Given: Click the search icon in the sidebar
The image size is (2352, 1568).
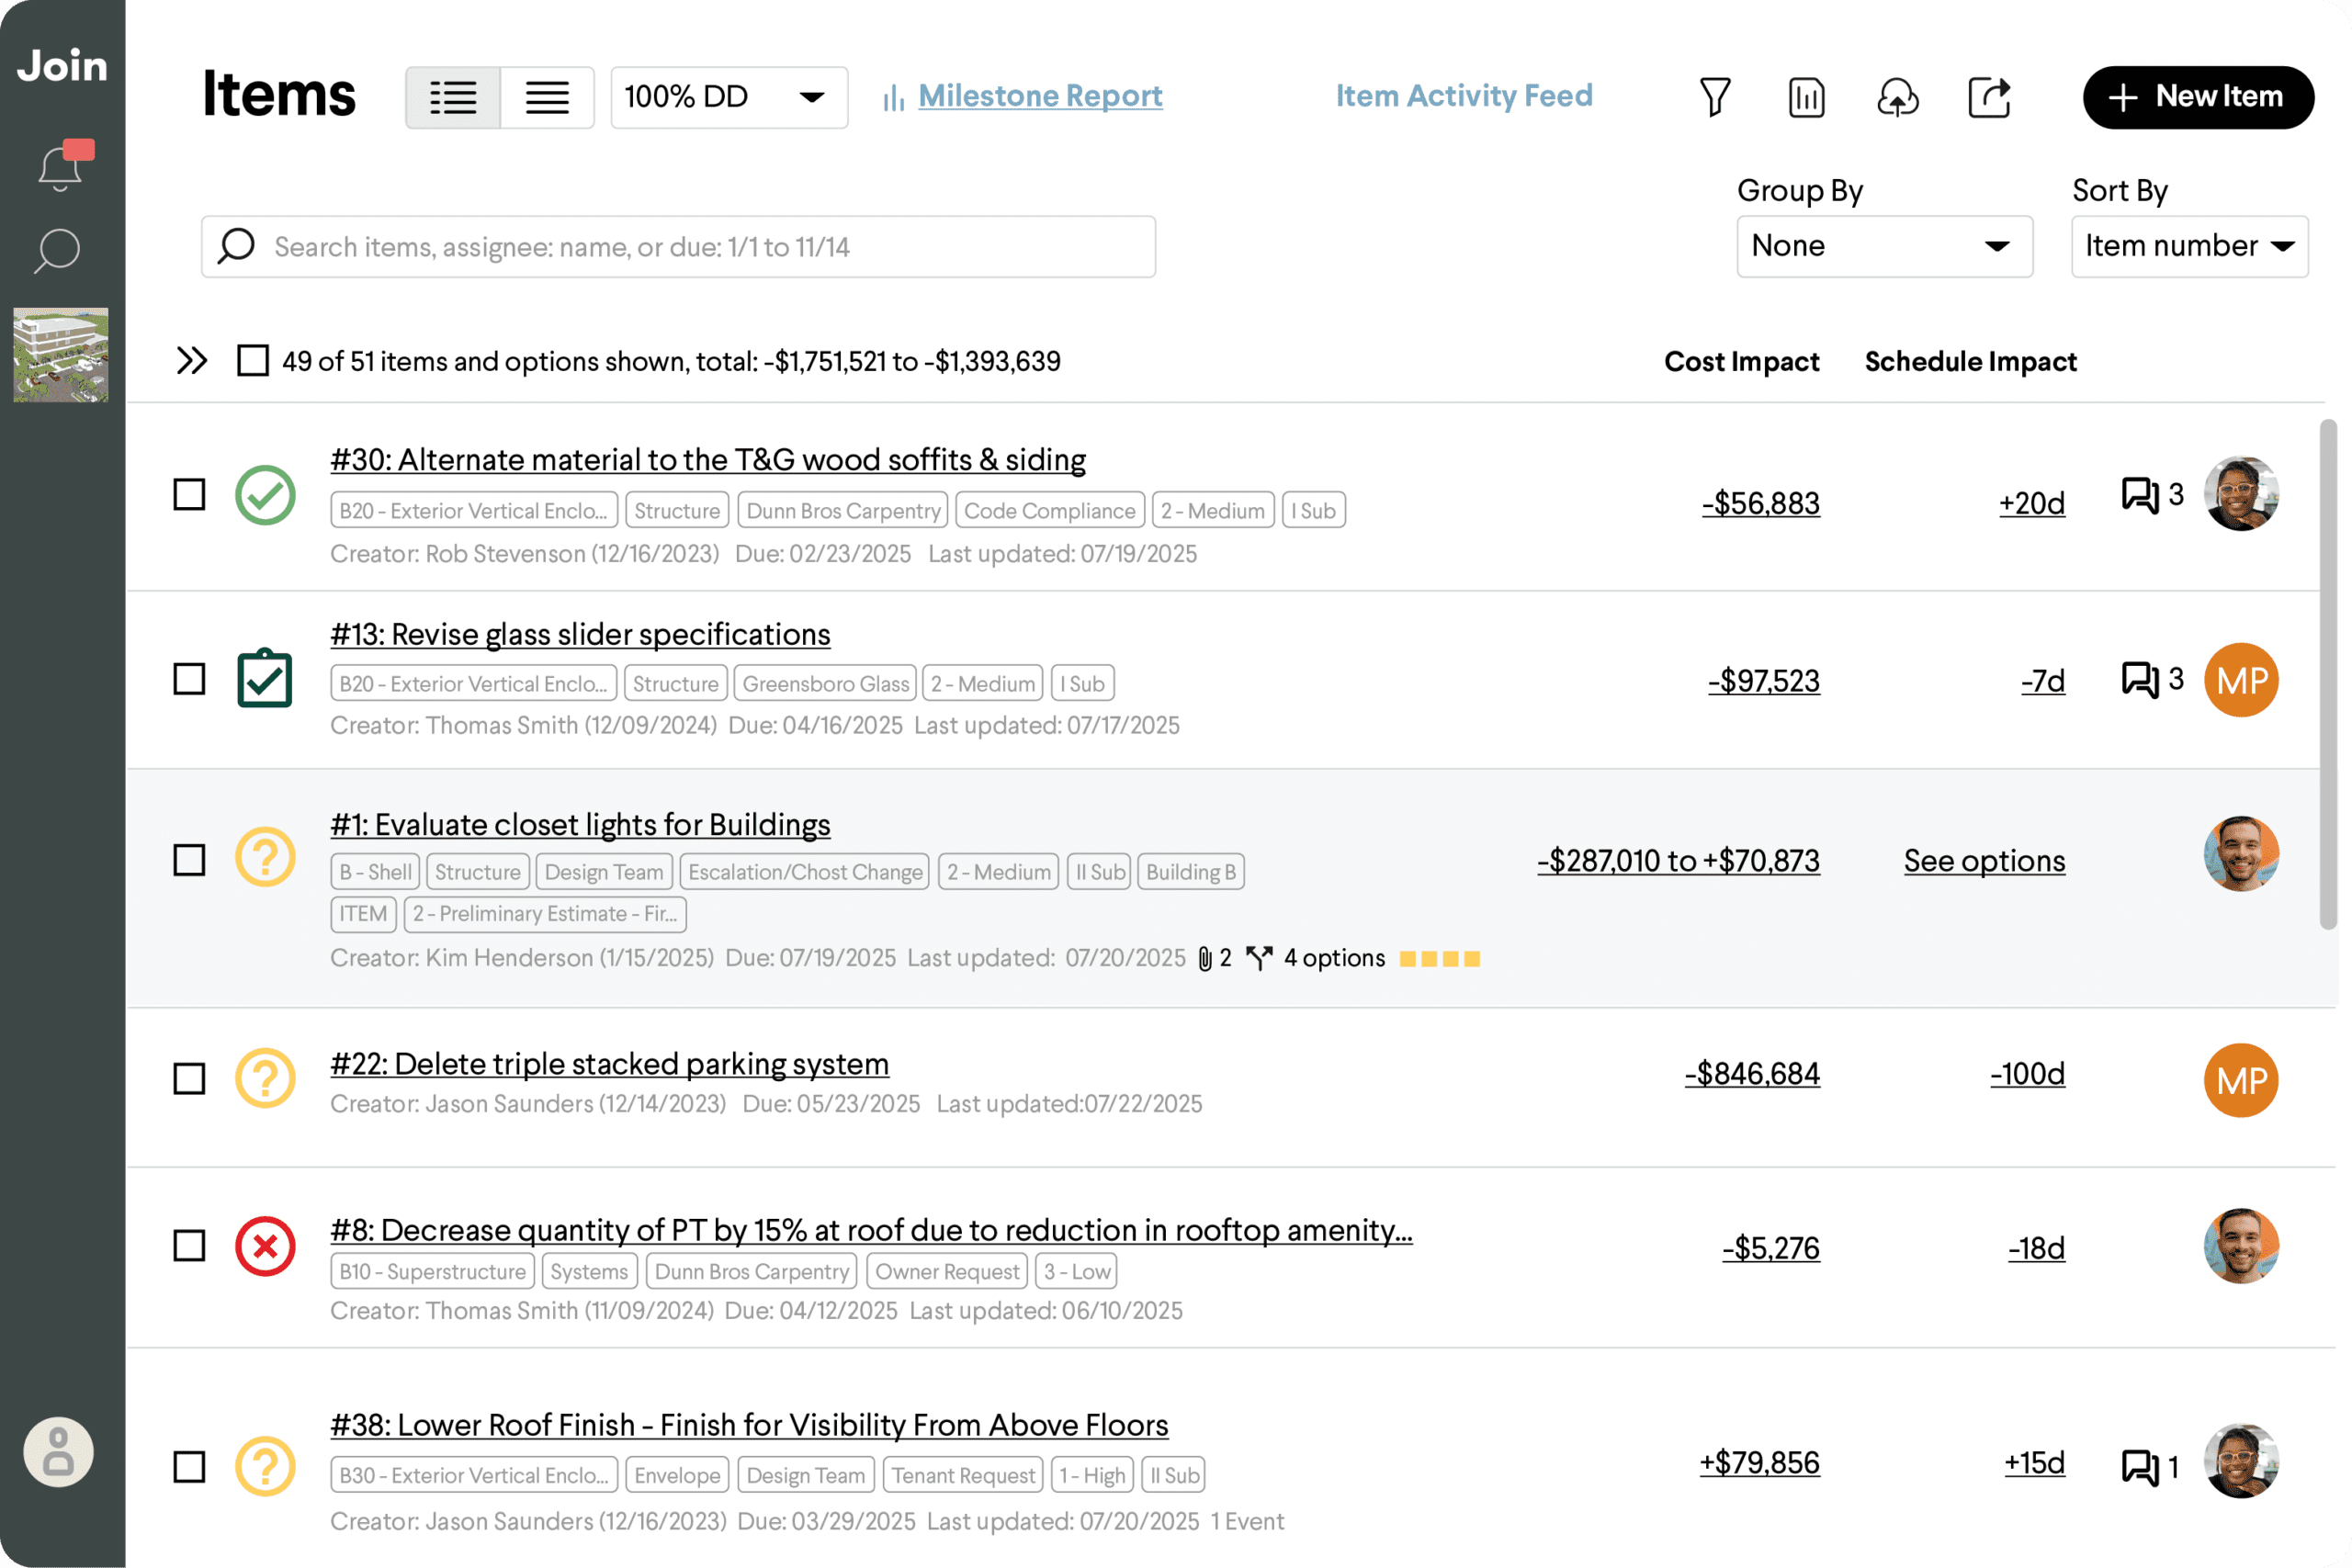Looking at the screenshot, I should coord(57,251).
